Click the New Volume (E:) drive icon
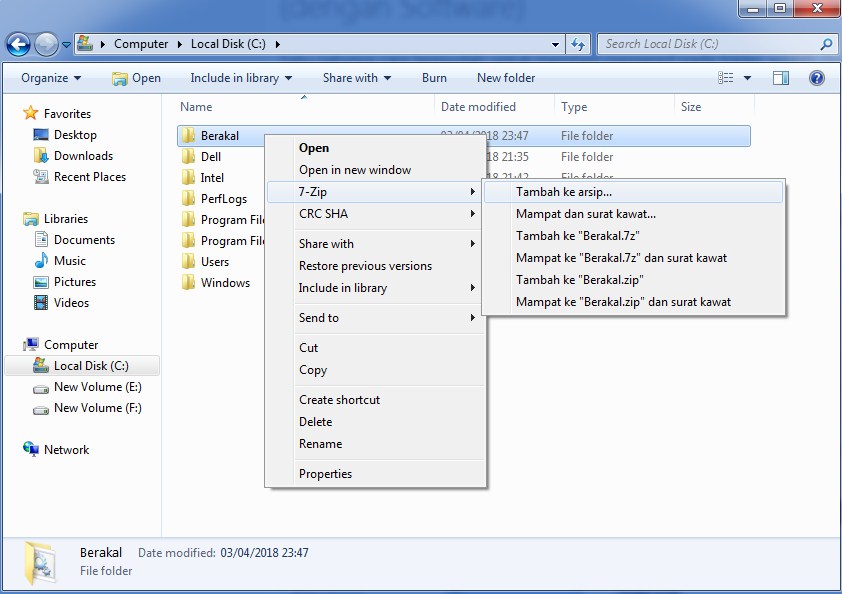Image resolution: width=842 pixels, height=594 pixels. click(x=41, y=388)
